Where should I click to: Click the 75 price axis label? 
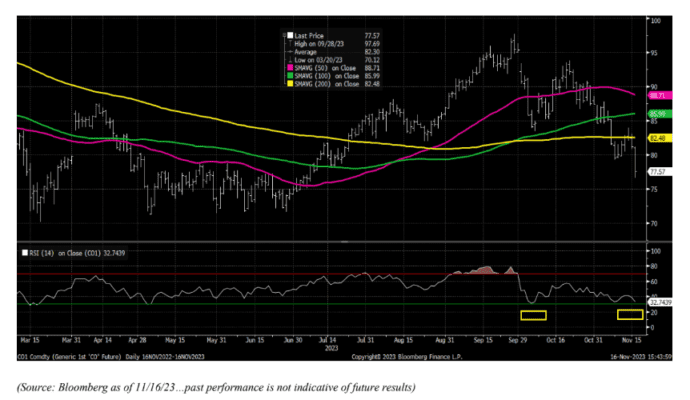[654, 189]
